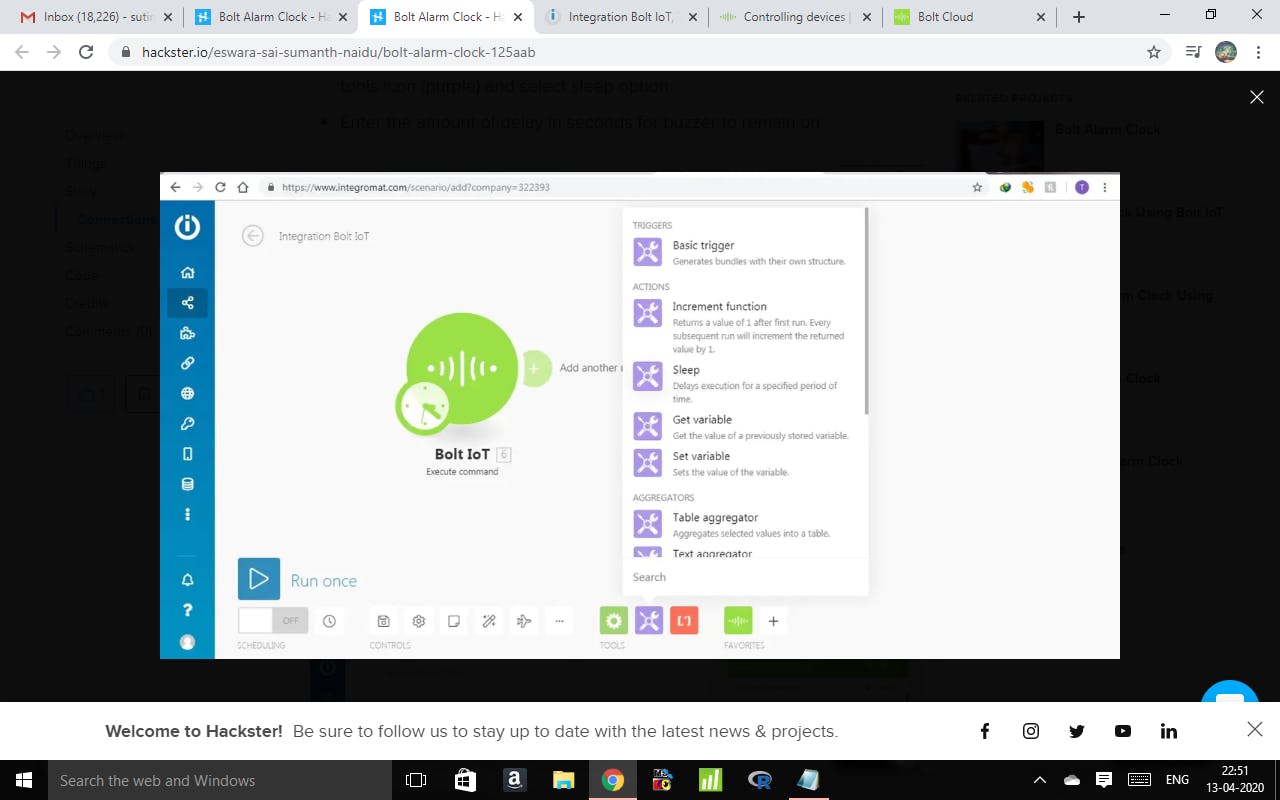Click the save scenario control icon
This screenshot has width=1280, height=800.
coord(383,621)
